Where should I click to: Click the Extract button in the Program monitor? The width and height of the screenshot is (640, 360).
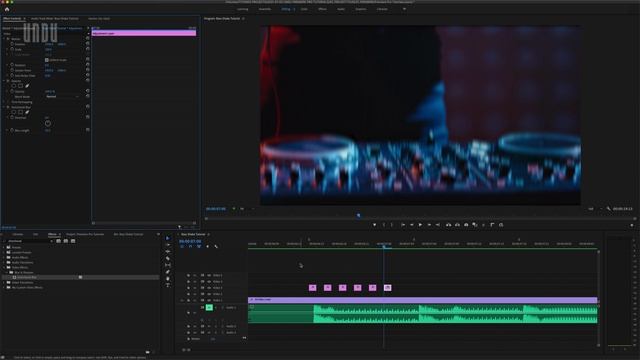click(x=457, y=225)
